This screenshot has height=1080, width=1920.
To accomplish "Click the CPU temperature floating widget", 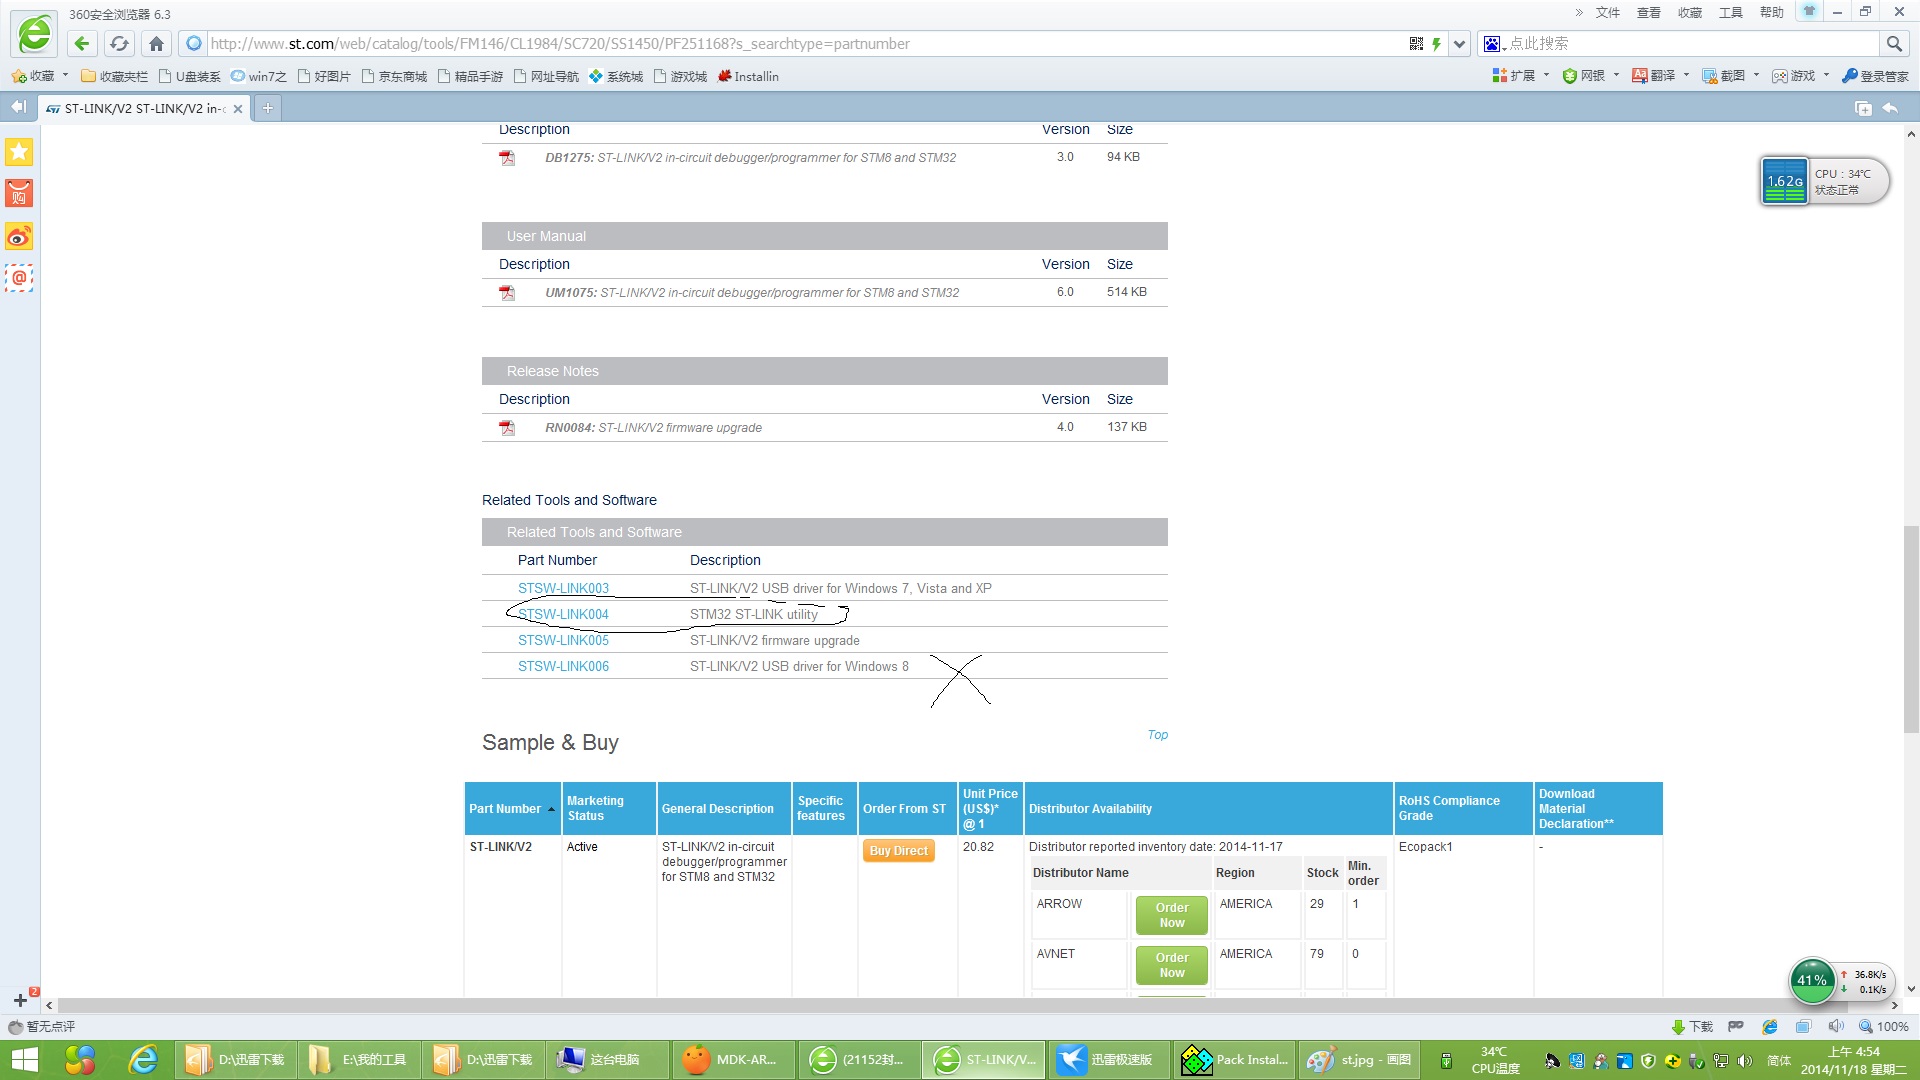I will point(1825,181).
